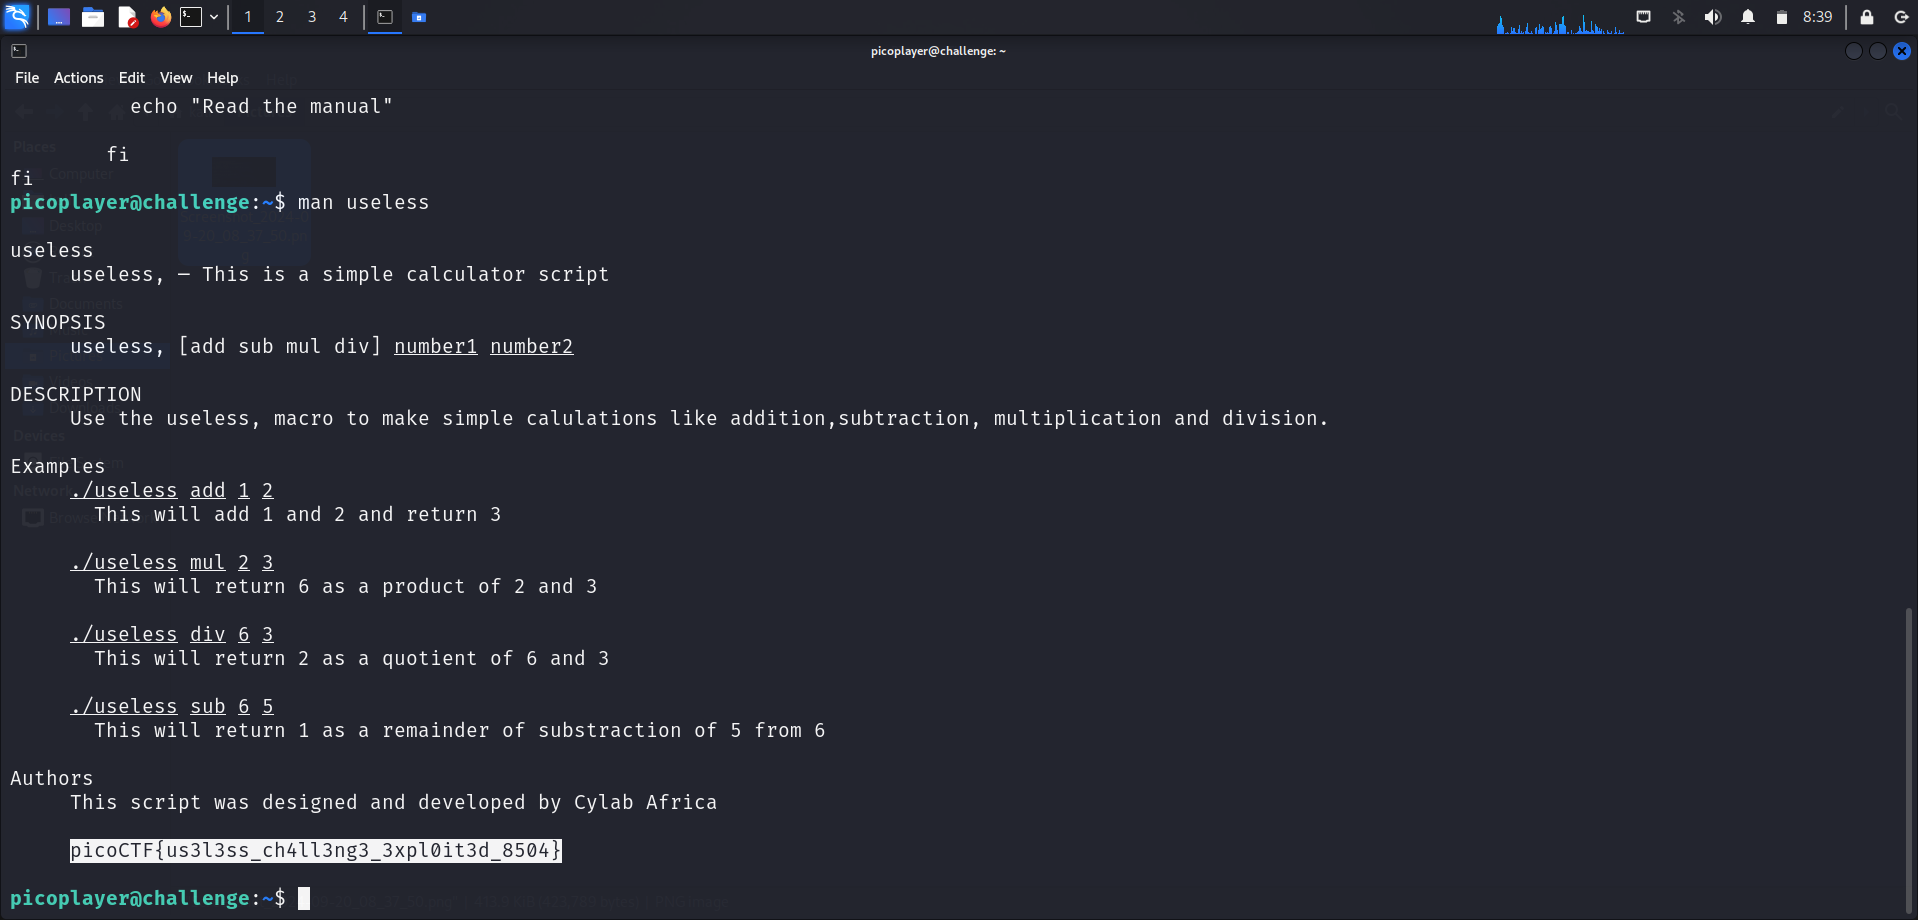The image size is (1918, 920).
Task: Open the file manager launcher
Action: [x=93, y=17]
